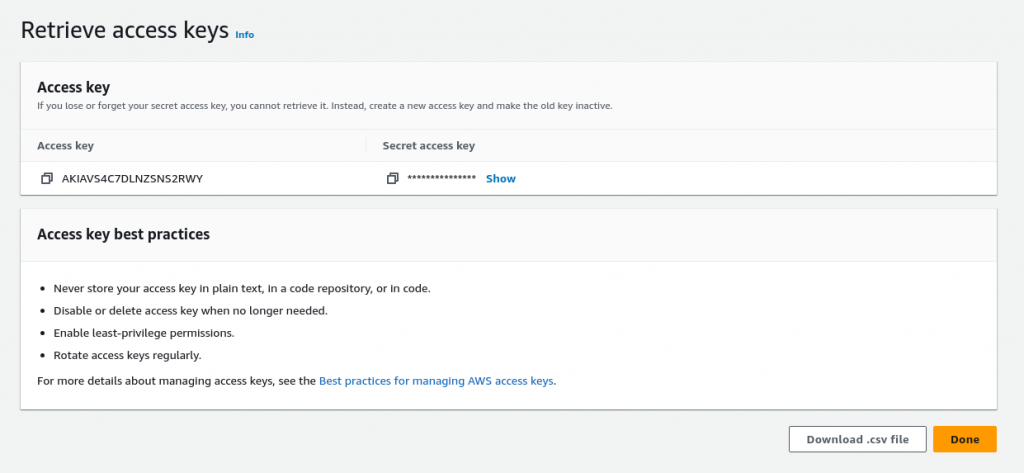This screenshot has height=473, width=1024.
Task: Copy the access key ID with its copy icon
Action: [46, 179]
